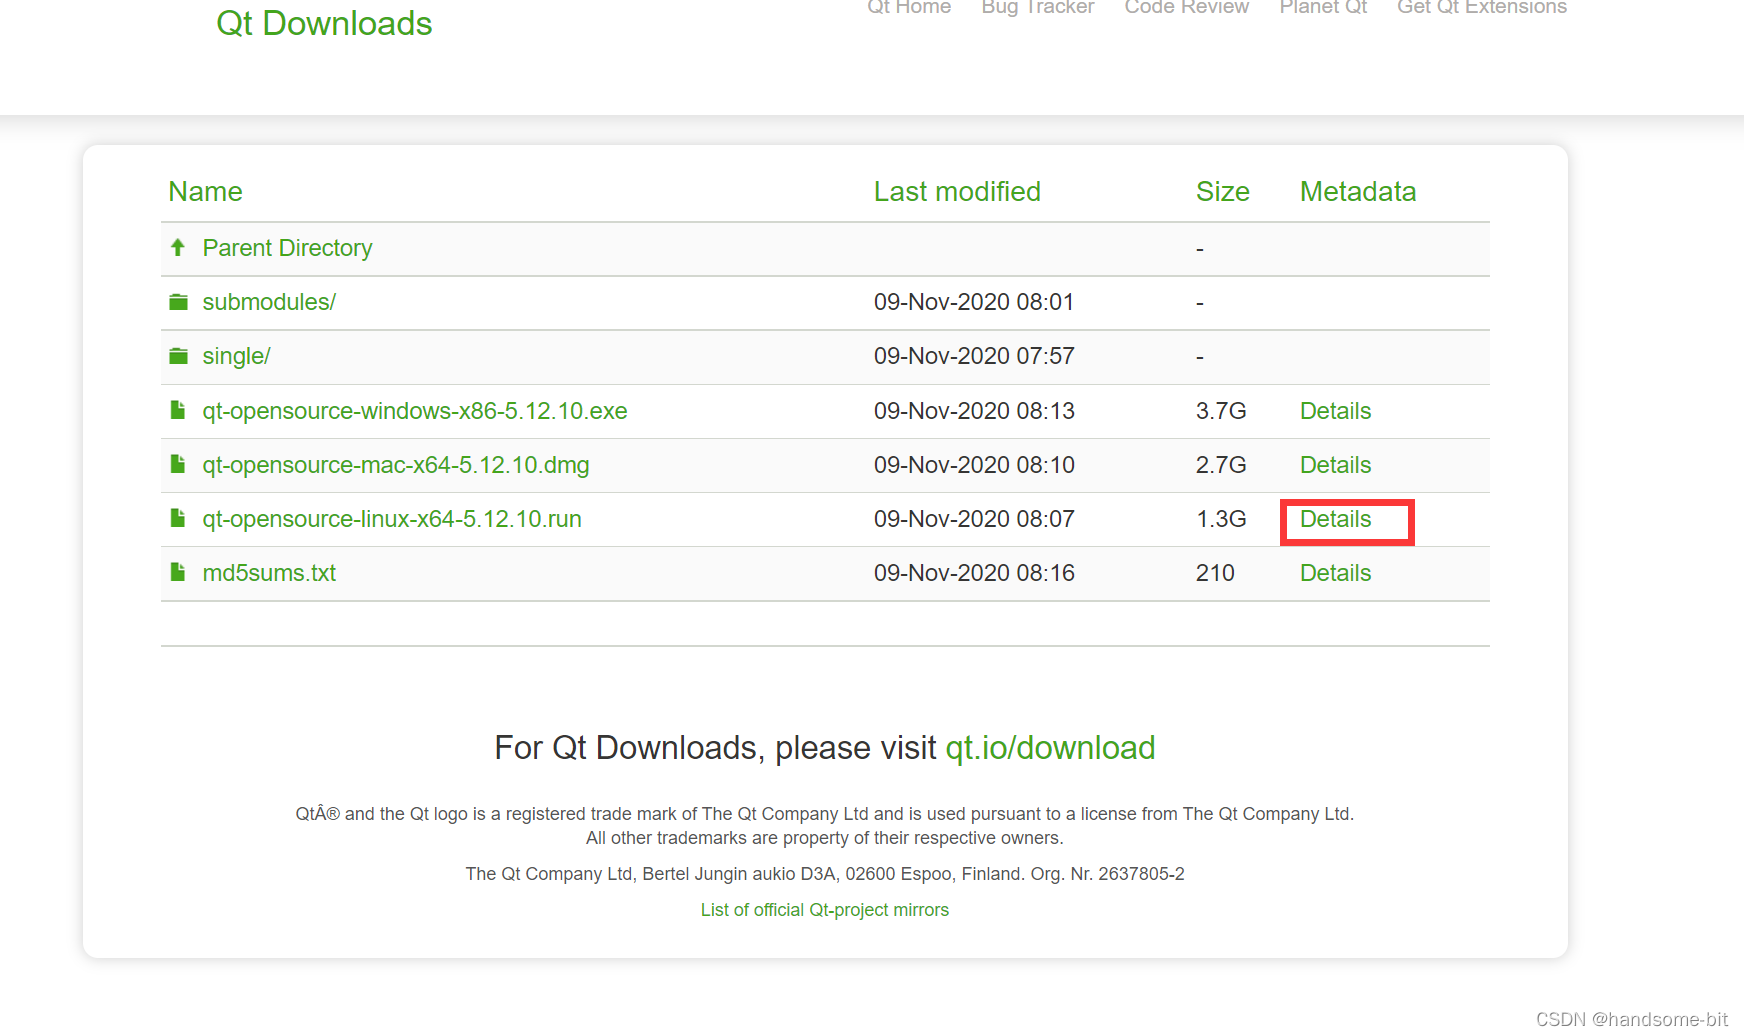Image resolution: width=1744 pixels, height=1036 pixels.
Task: Click the 3.7G size value
Action: pos(1221,411)
